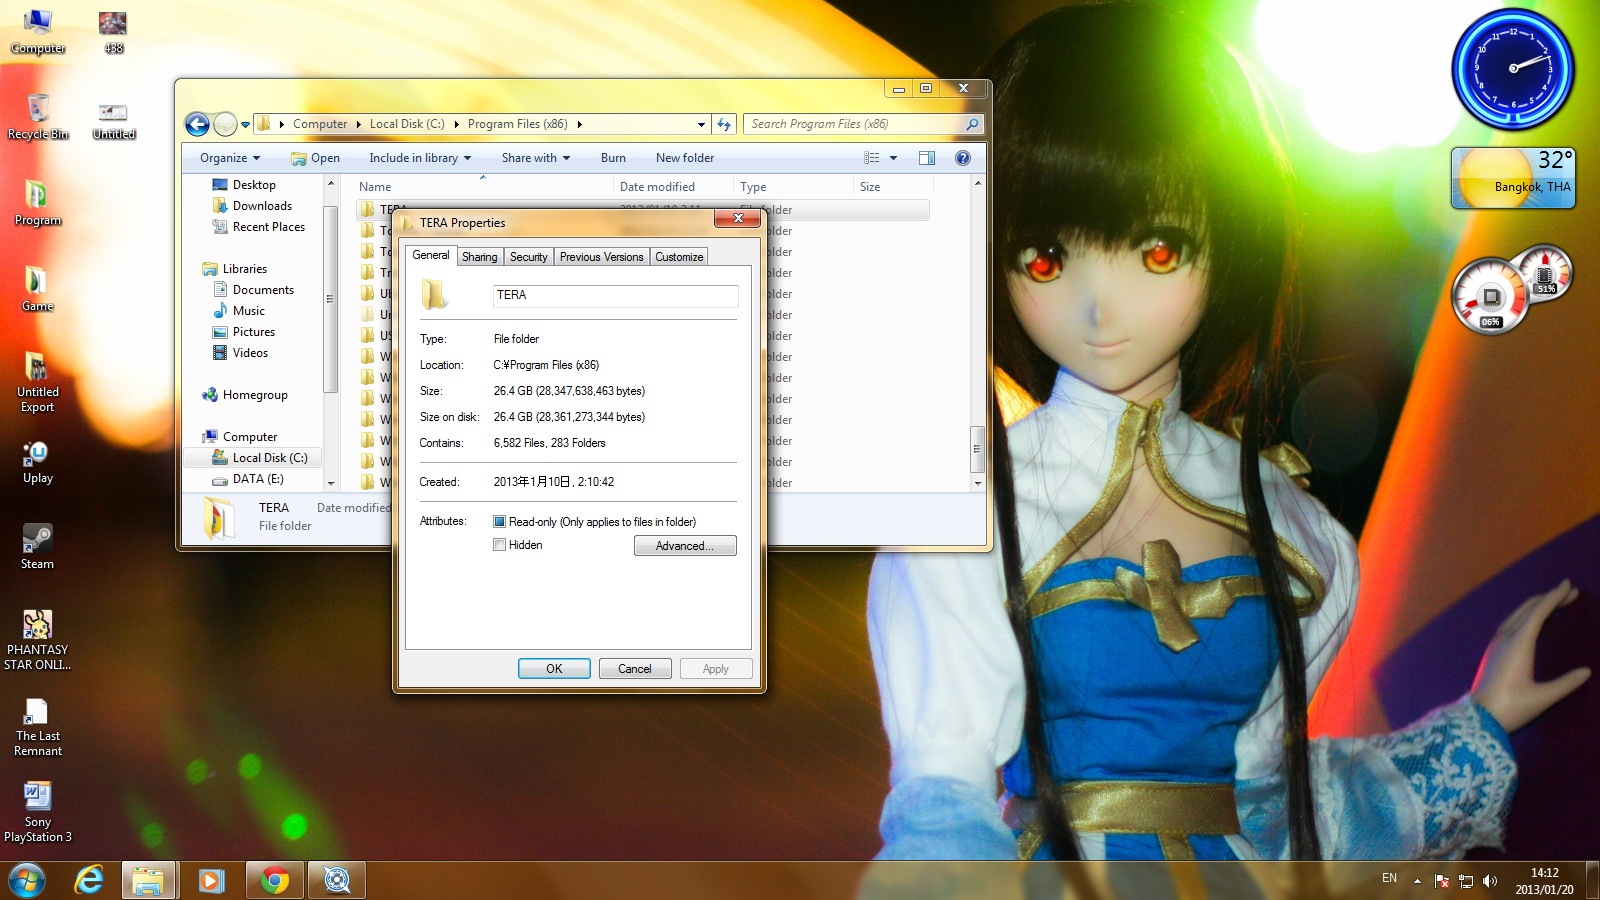Switch to the Security tab
The height and width of the screenshot is (900, 1600).
528,257
